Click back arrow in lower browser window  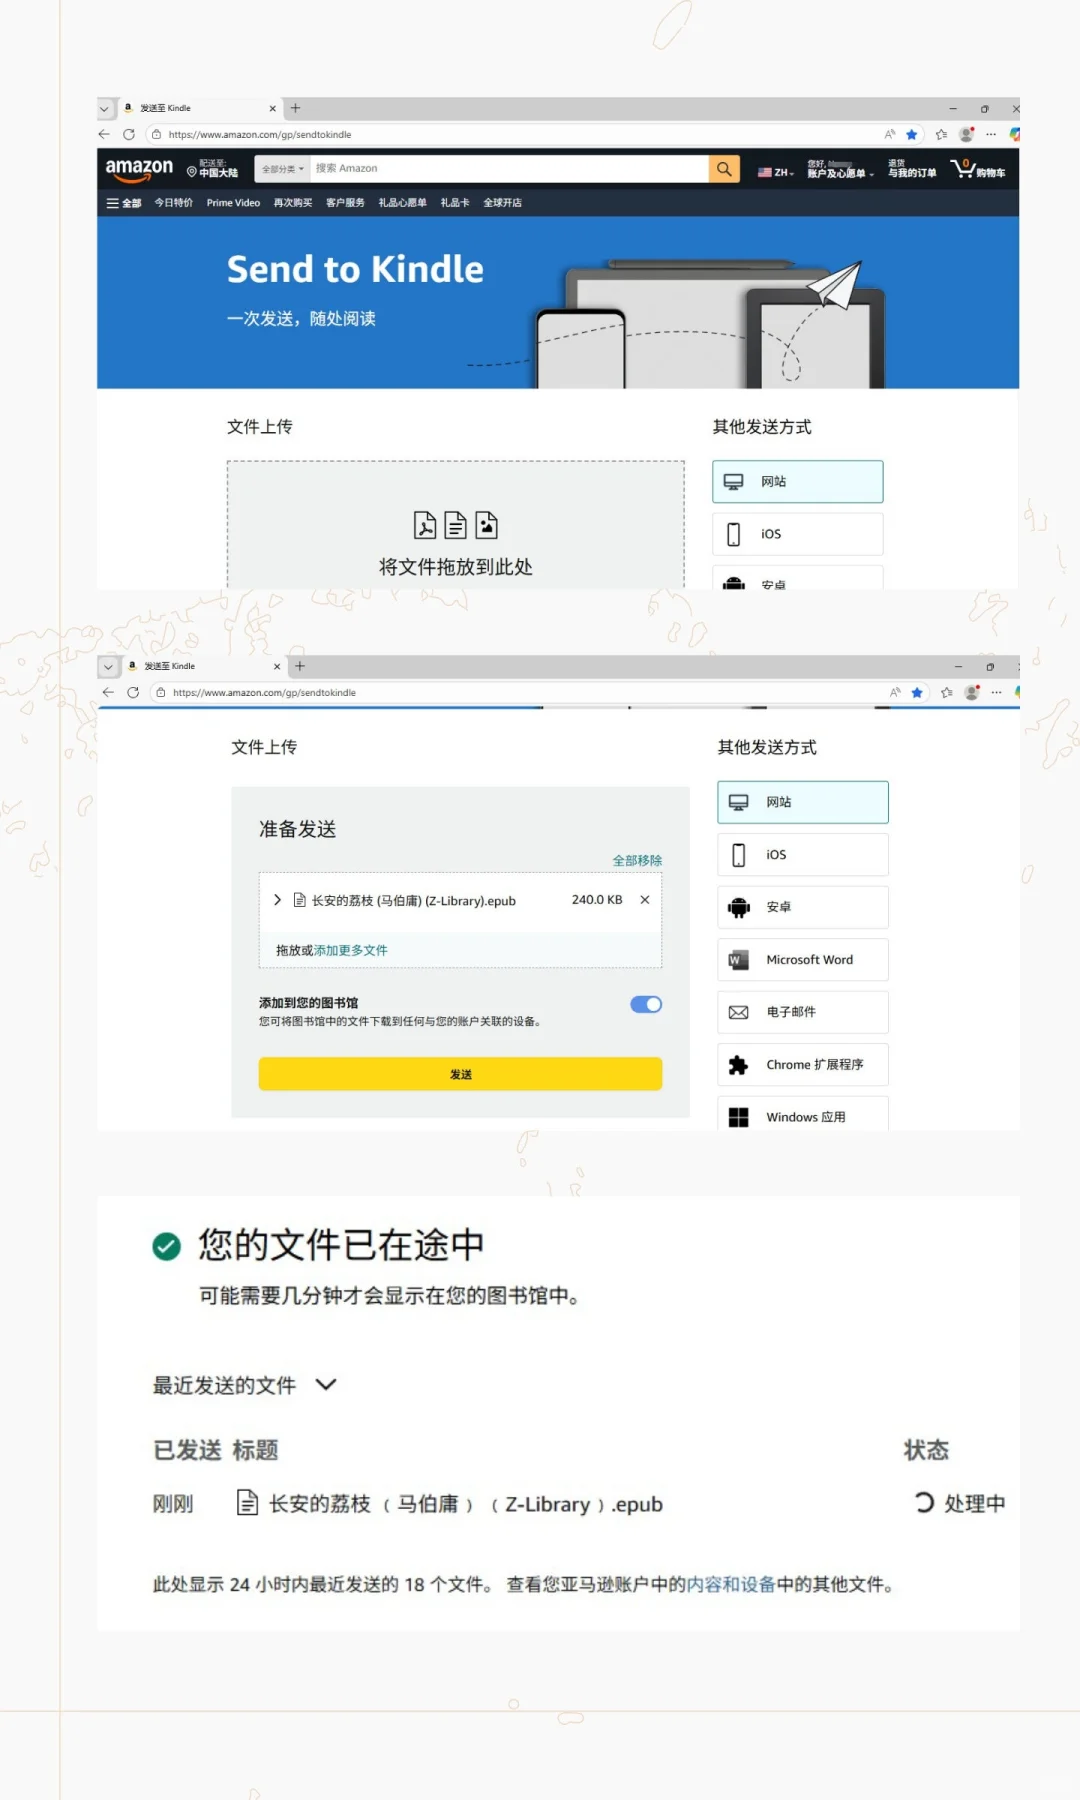[x=108, y=692]
